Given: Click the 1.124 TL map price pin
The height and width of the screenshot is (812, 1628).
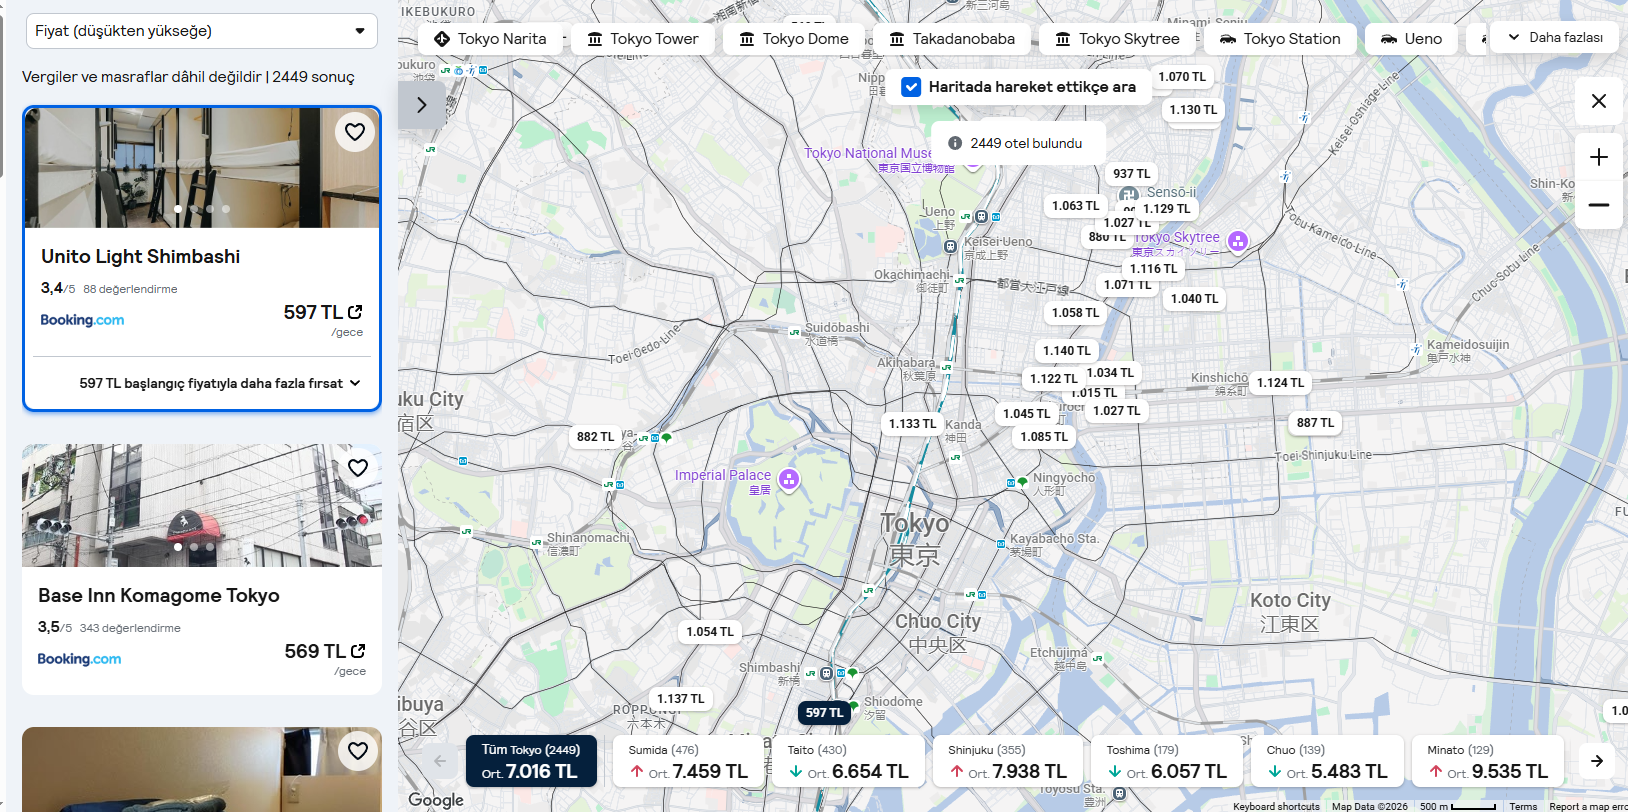Looking at the screenshot, I should [x=1280, y=382].
